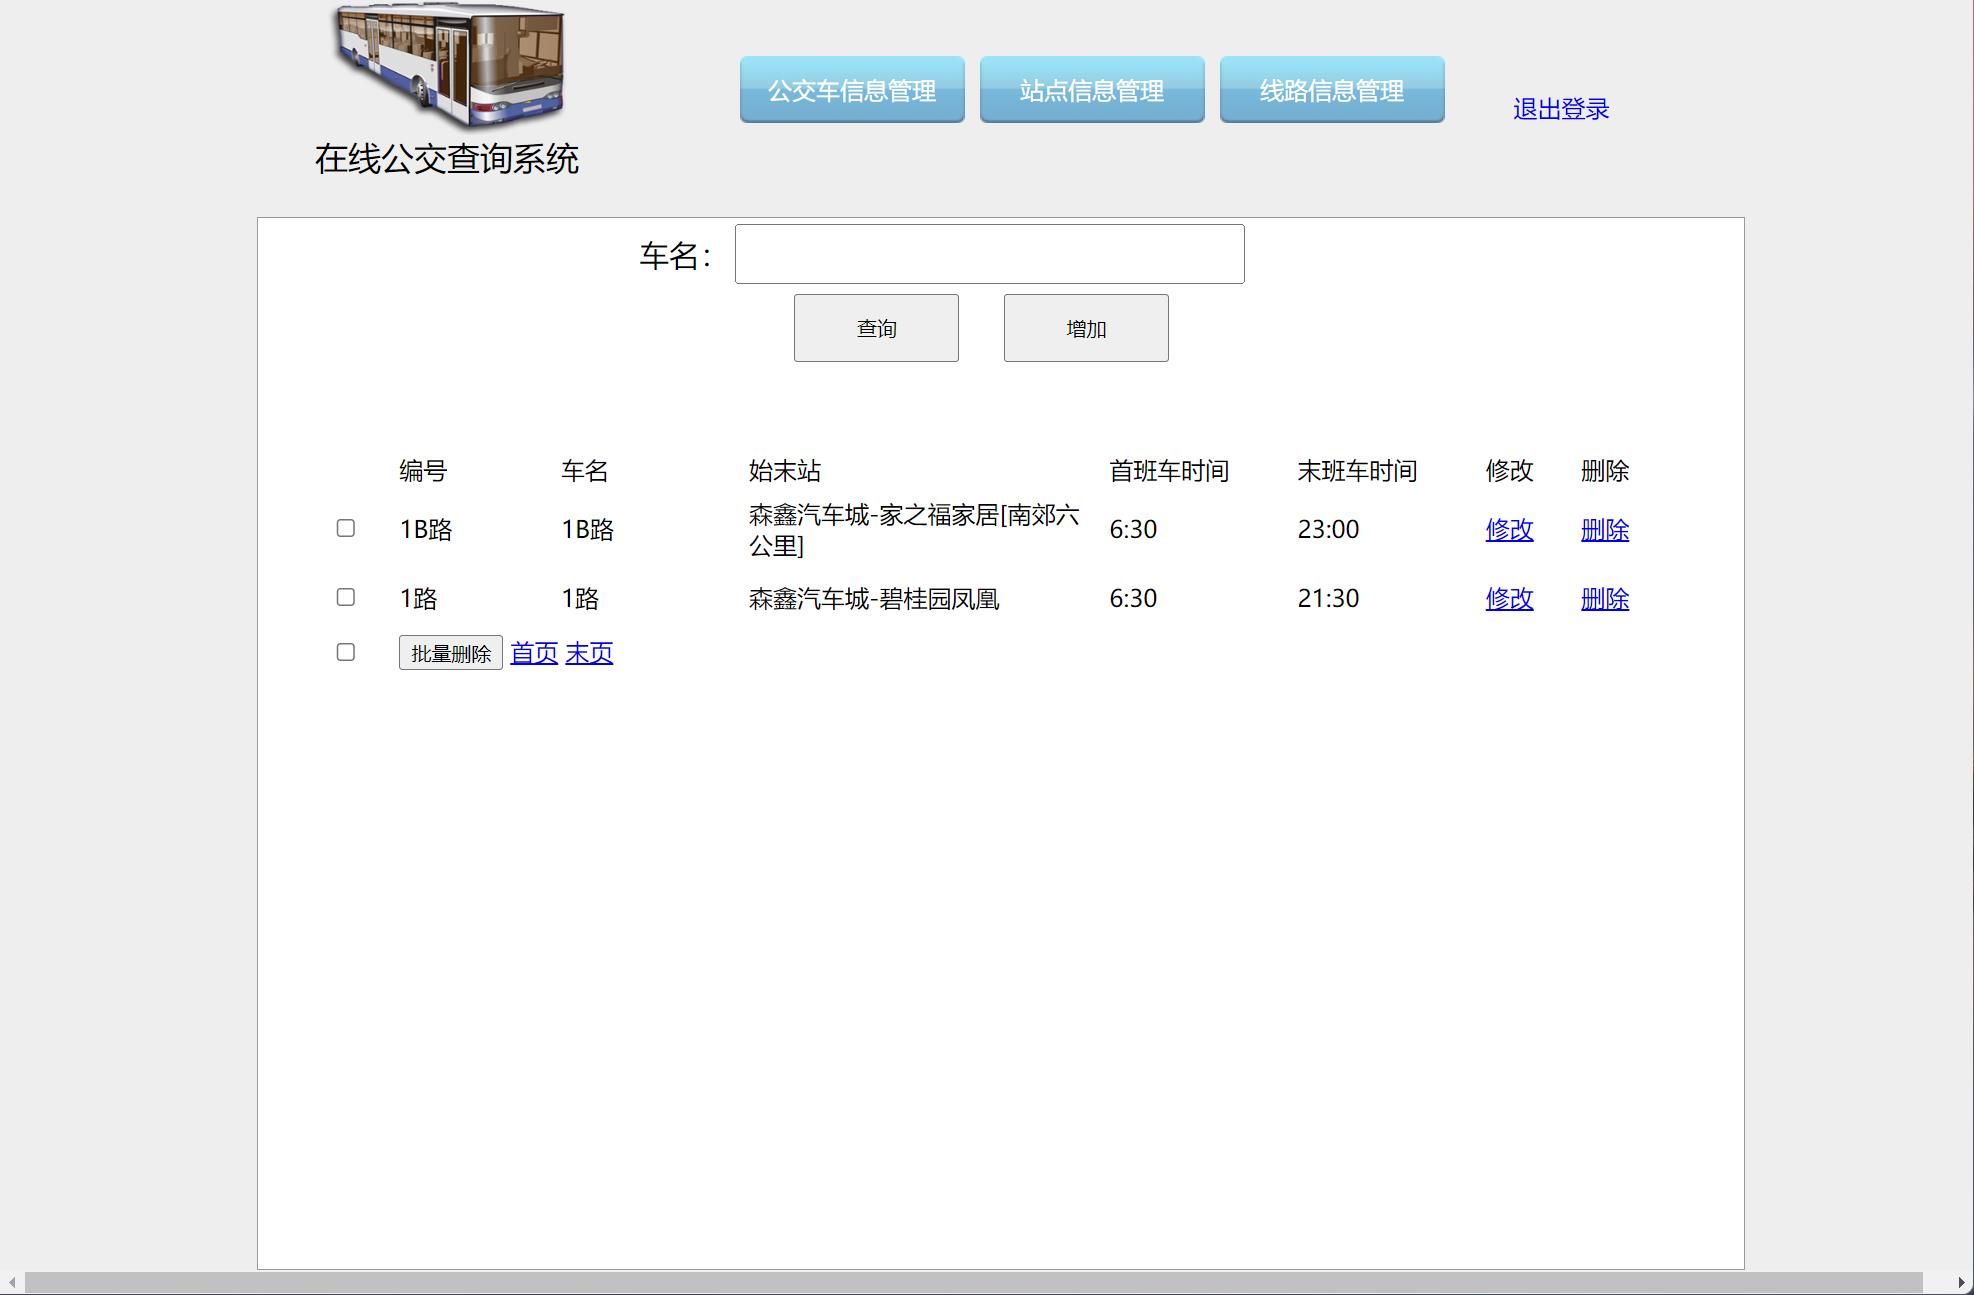Click 删除 for the 1路 route
Viewport: 1974px width, 1295px height.
pos(1604,599)
